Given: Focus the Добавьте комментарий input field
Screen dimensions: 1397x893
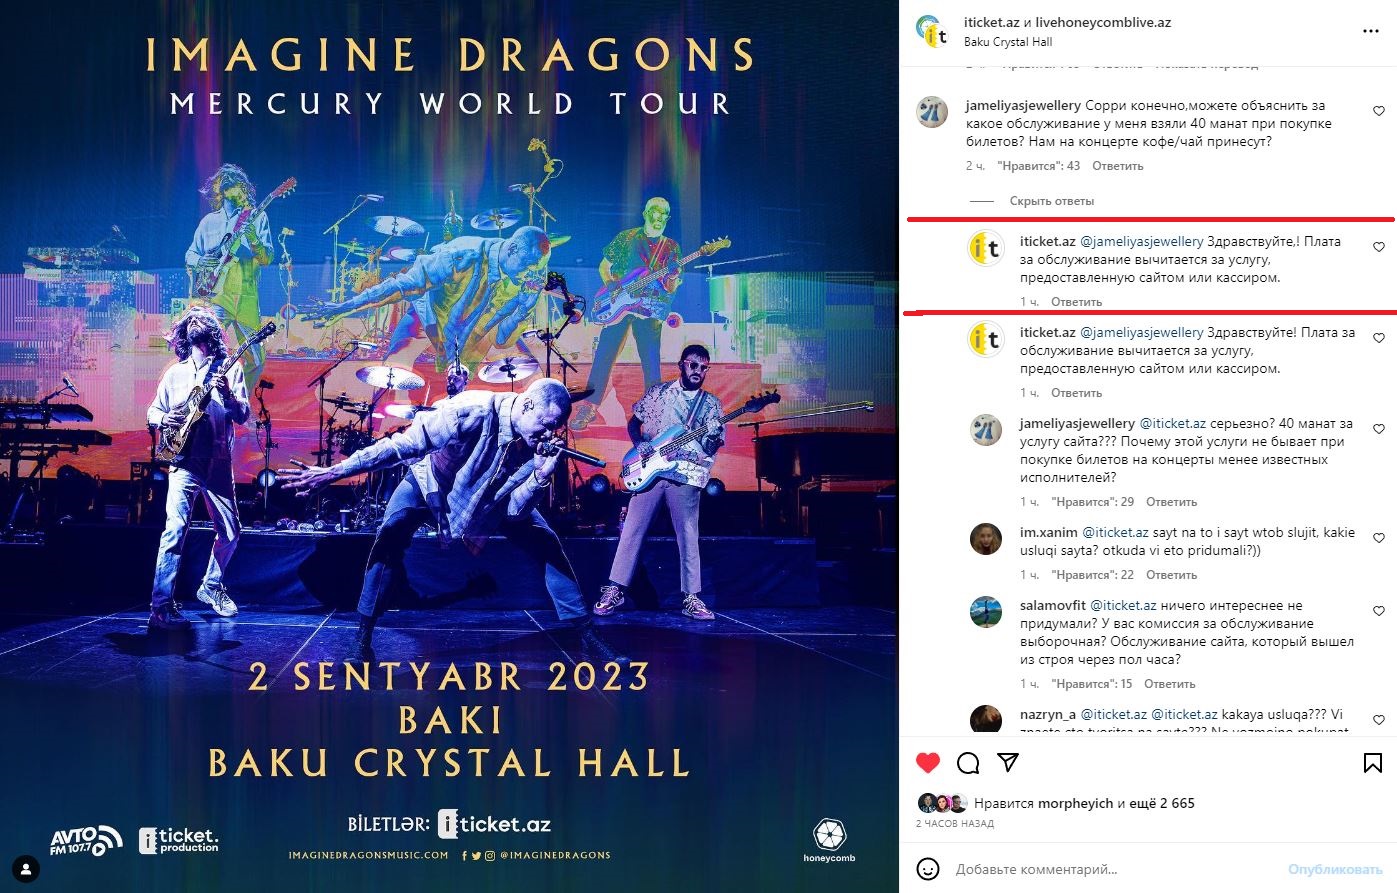Looking at the screenshot, I should click(1110, 869).
